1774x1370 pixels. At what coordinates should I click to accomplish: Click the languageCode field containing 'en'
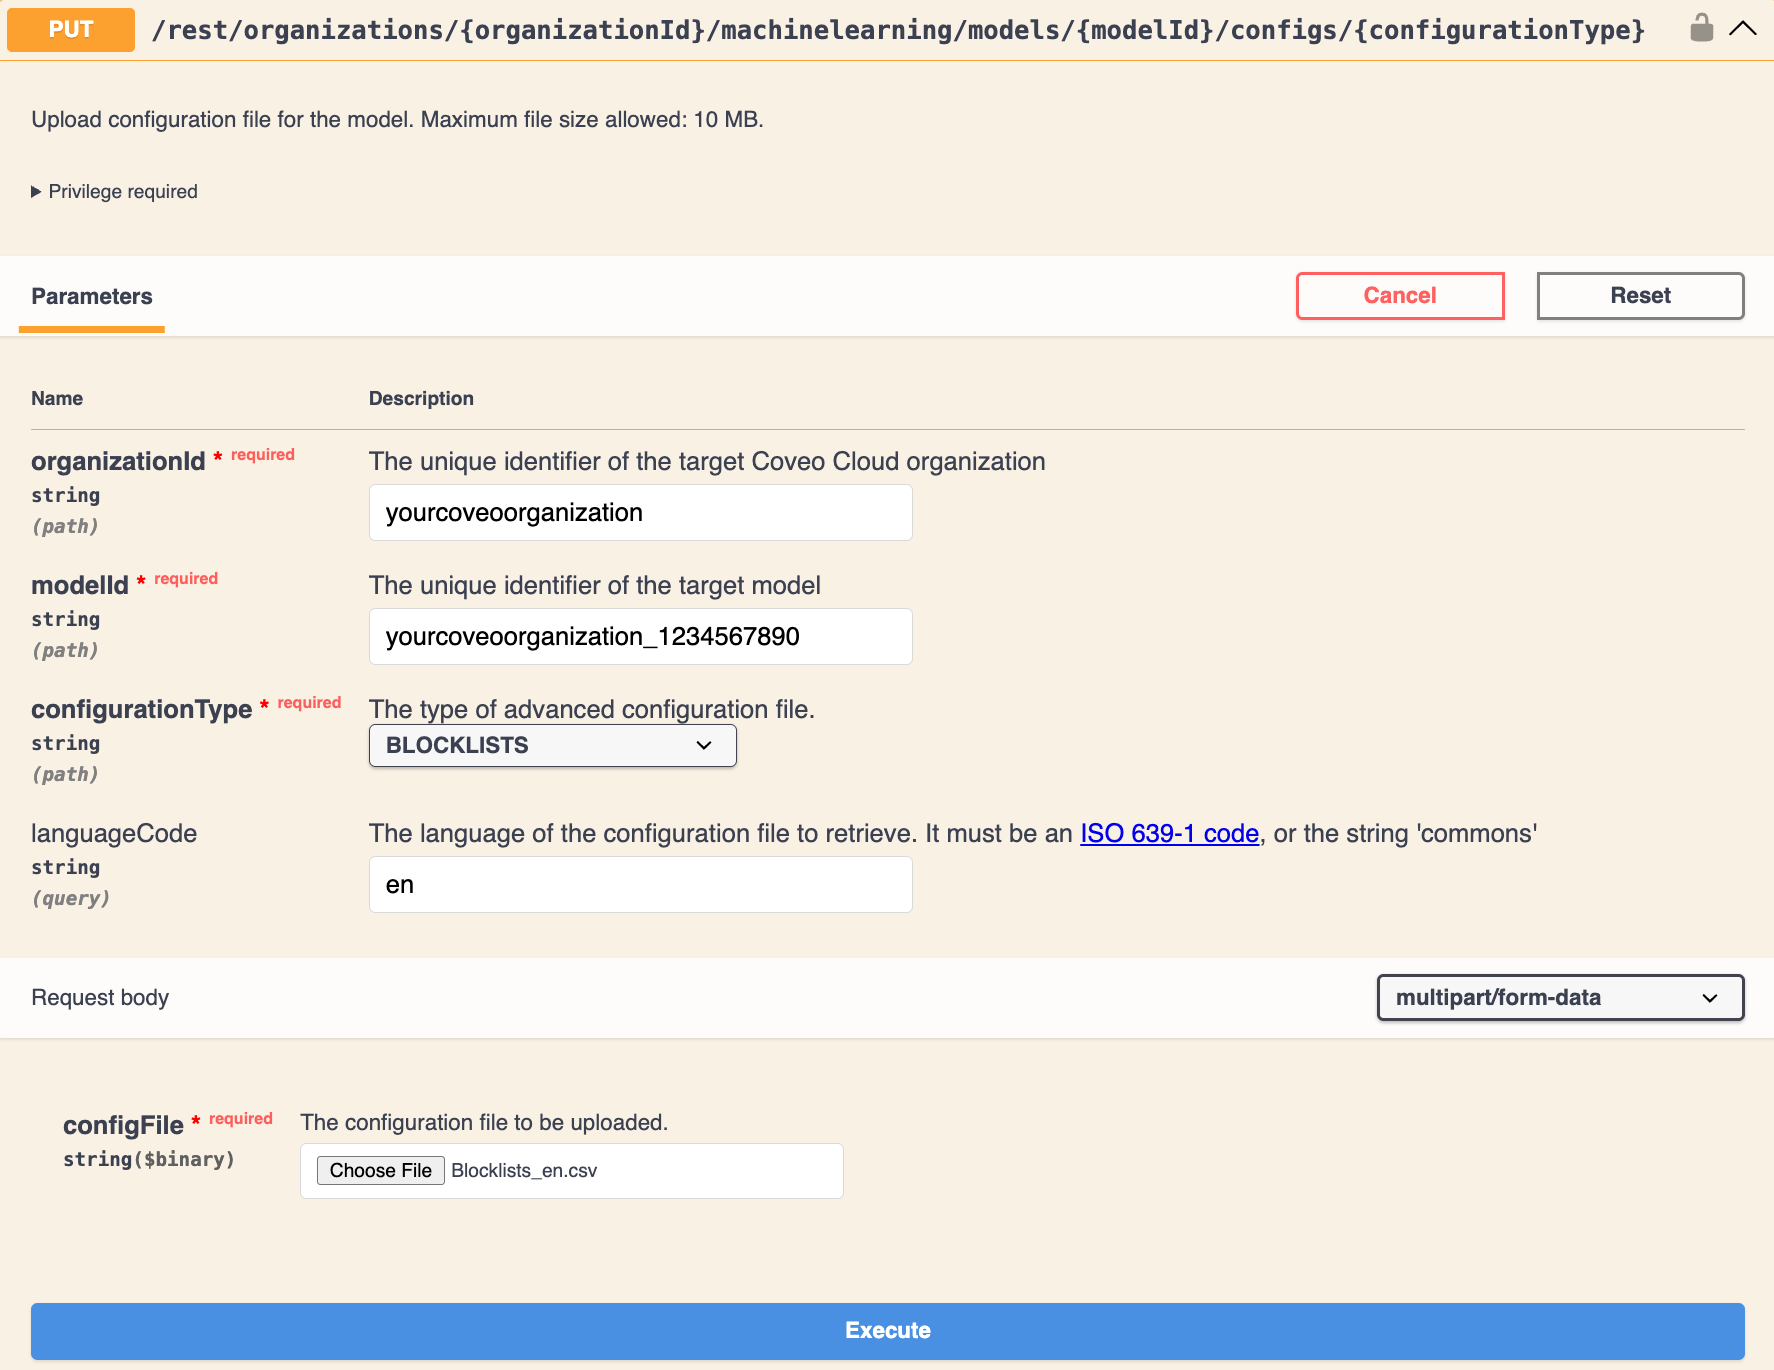pos(640,884)
